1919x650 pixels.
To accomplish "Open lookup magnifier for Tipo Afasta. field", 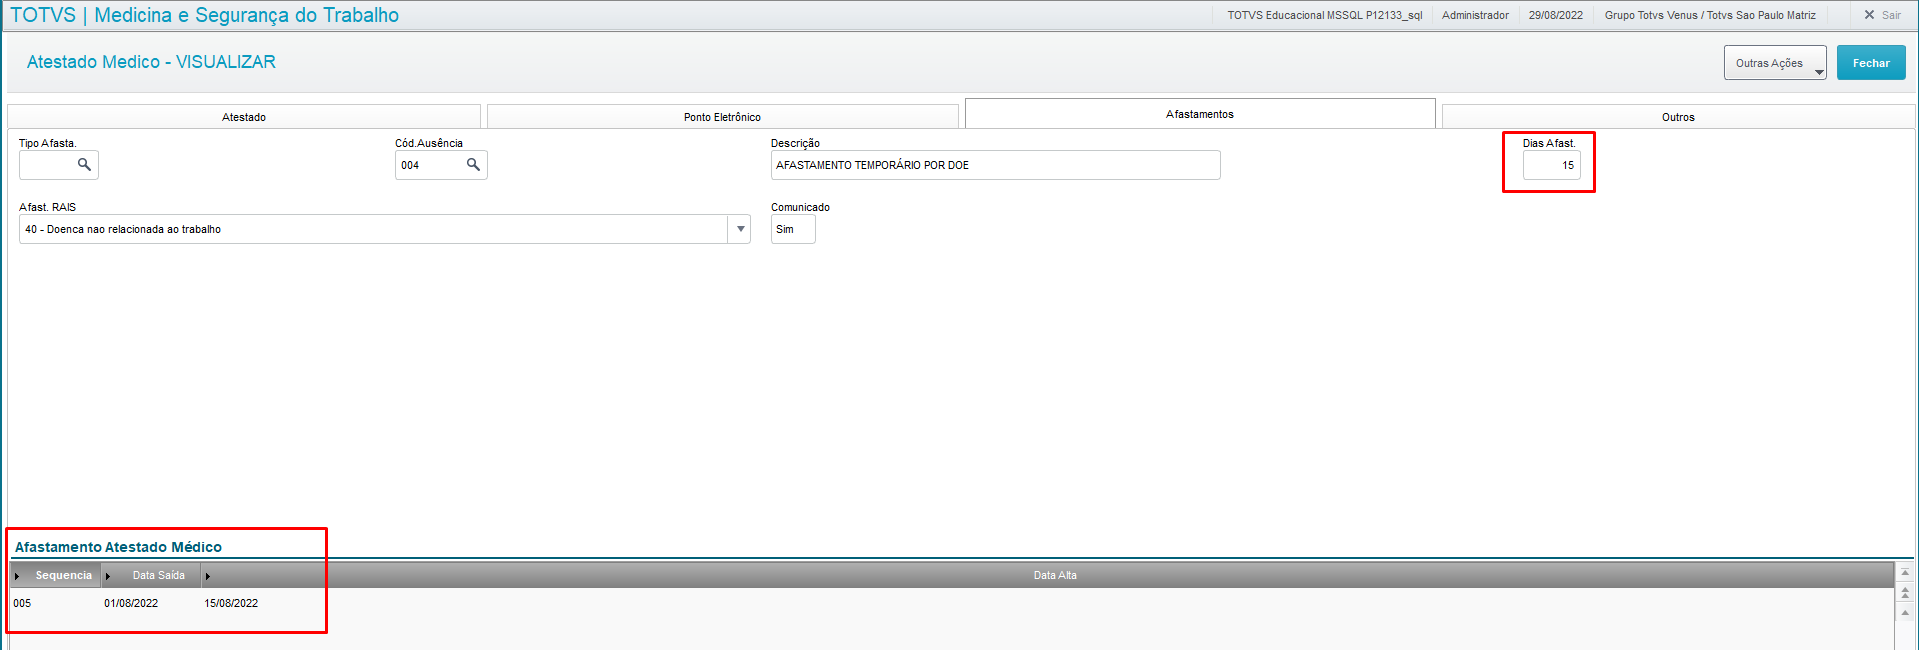I will tap(84, 164).
